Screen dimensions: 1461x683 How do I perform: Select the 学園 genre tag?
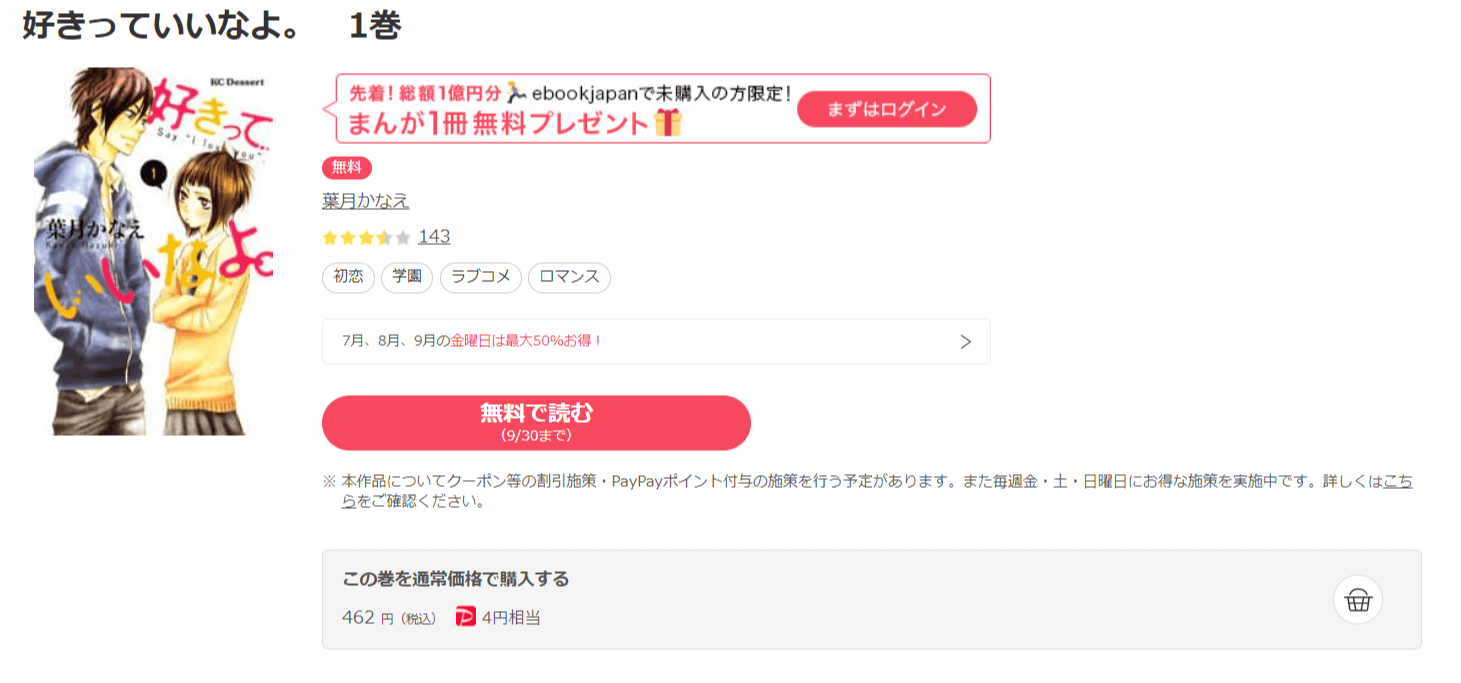406,277
